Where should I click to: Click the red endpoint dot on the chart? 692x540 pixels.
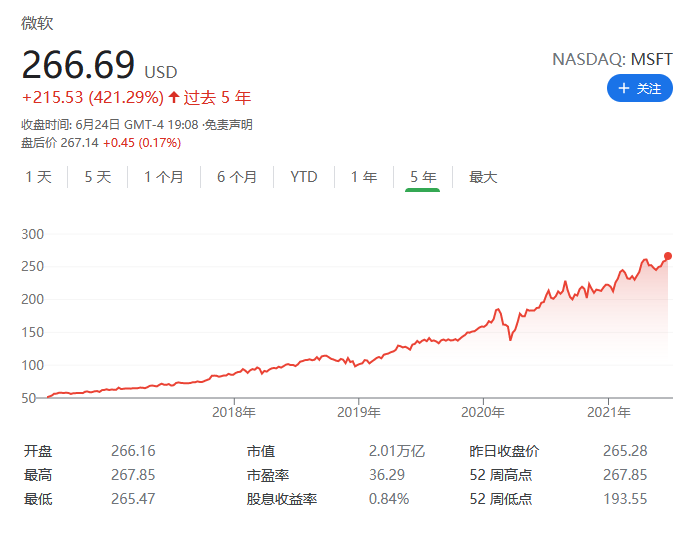pyautogui.click(x=667, y=256)
